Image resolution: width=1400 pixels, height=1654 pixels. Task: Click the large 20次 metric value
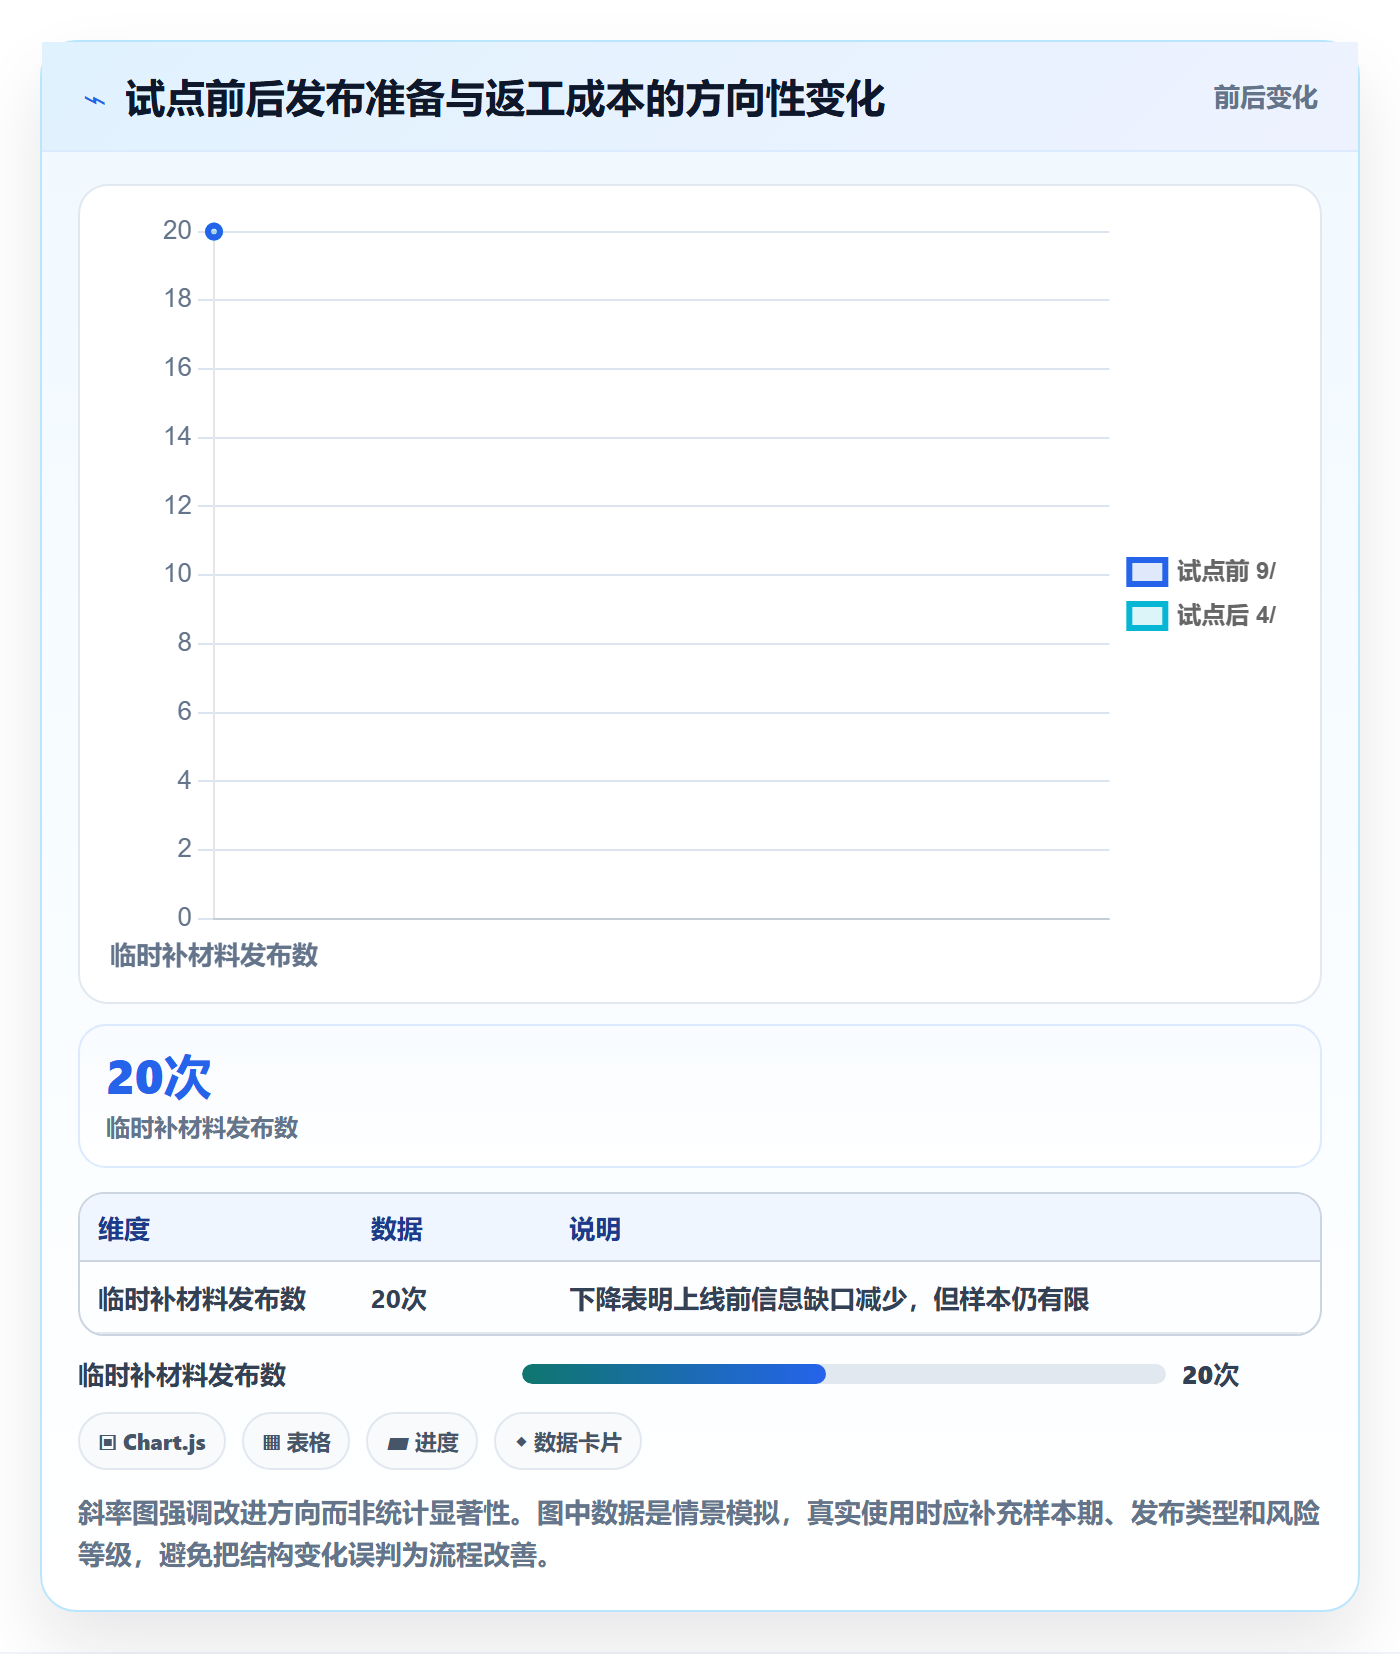(x=159, y=1077)
